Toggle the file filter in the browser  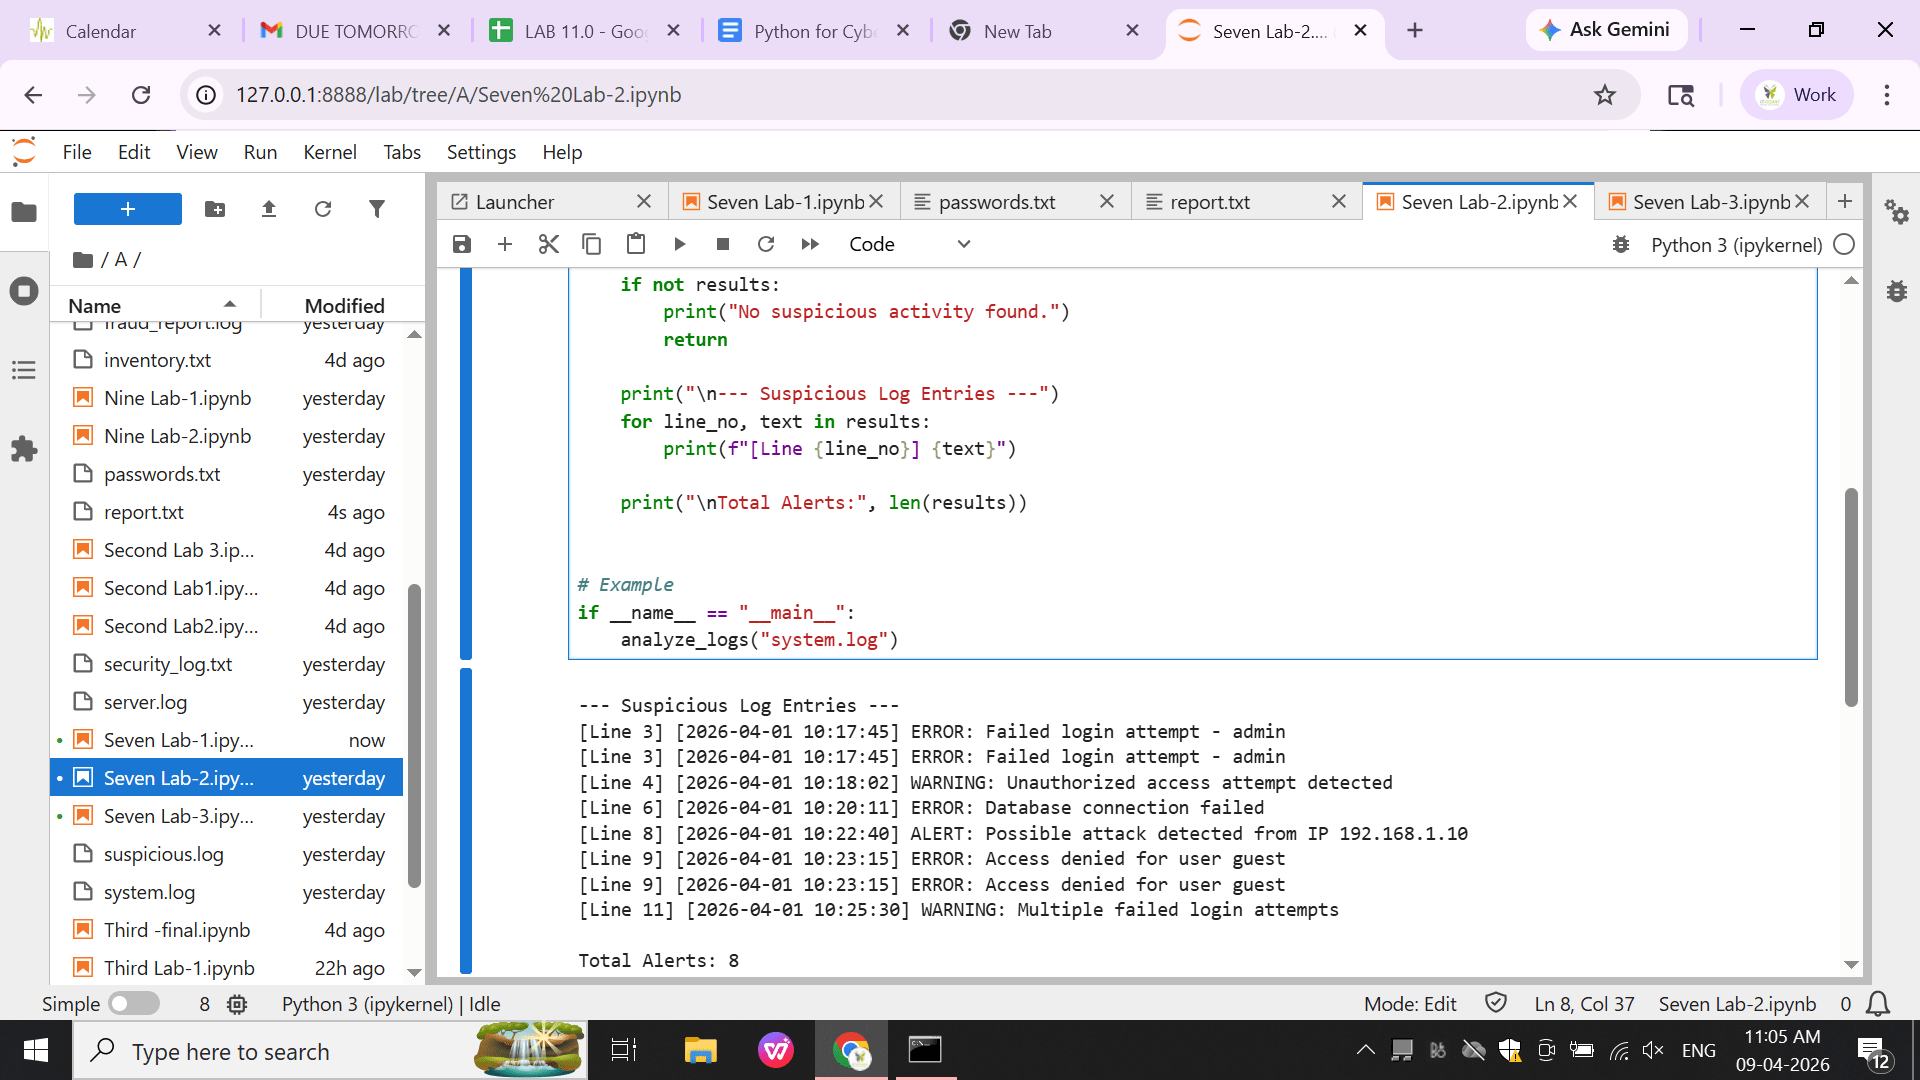(376, 209)
